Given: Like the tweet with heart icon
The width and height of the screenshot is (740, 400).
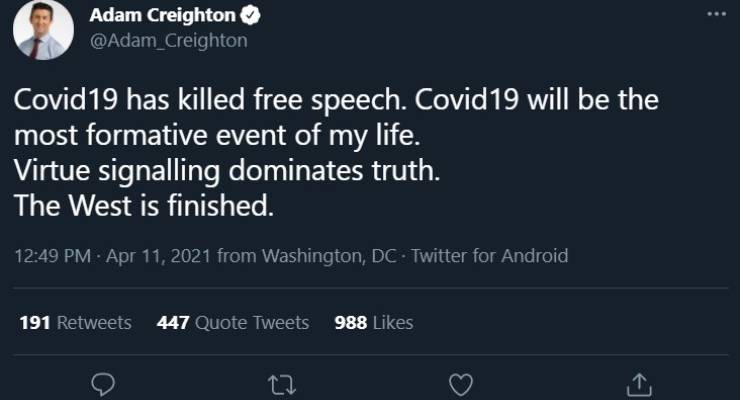Looking at the screenshot, I should (x=460, y=383).
